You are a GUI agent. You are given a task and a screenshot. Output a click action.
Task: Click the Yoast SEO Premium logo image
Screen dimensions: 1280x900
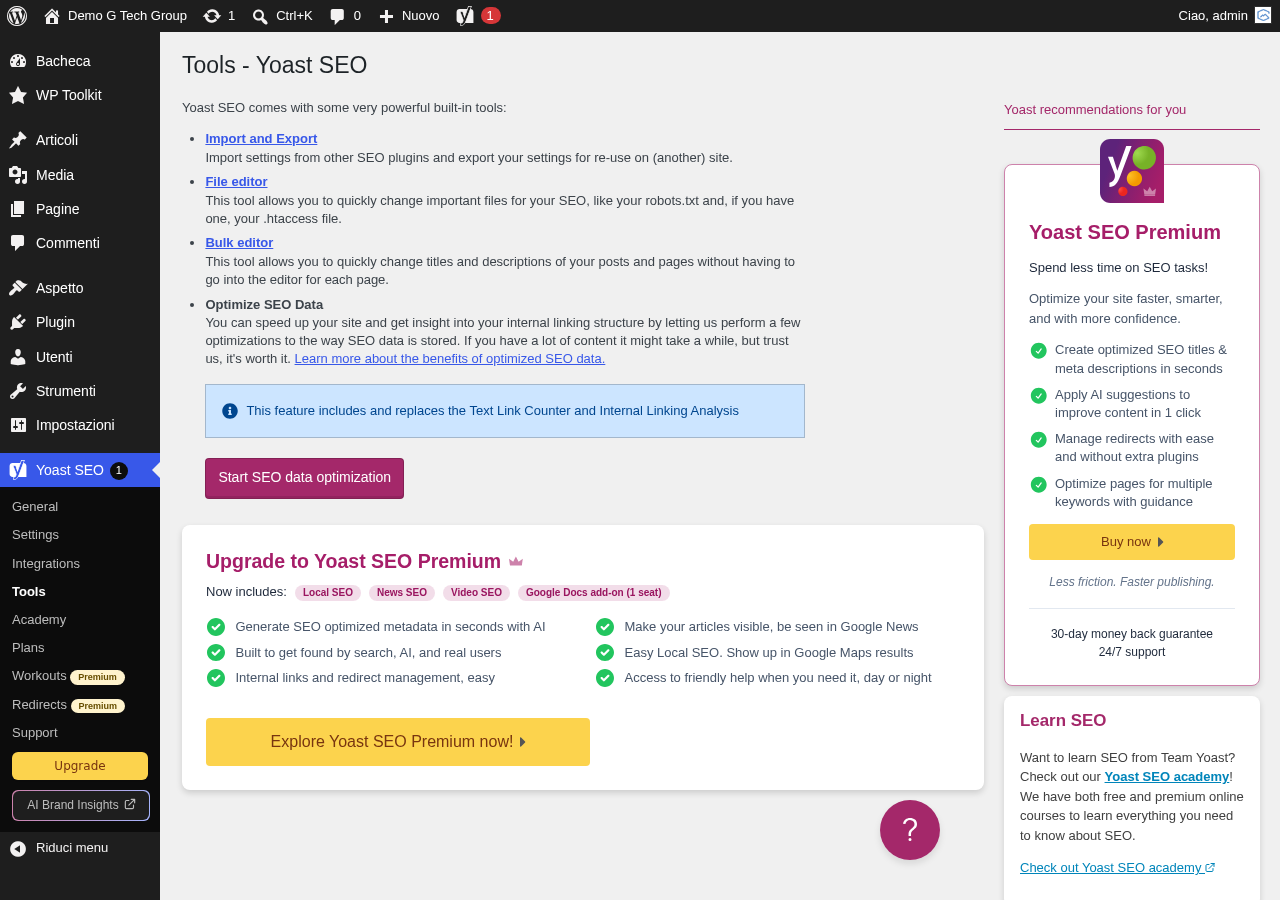[x=1132, y=171]
